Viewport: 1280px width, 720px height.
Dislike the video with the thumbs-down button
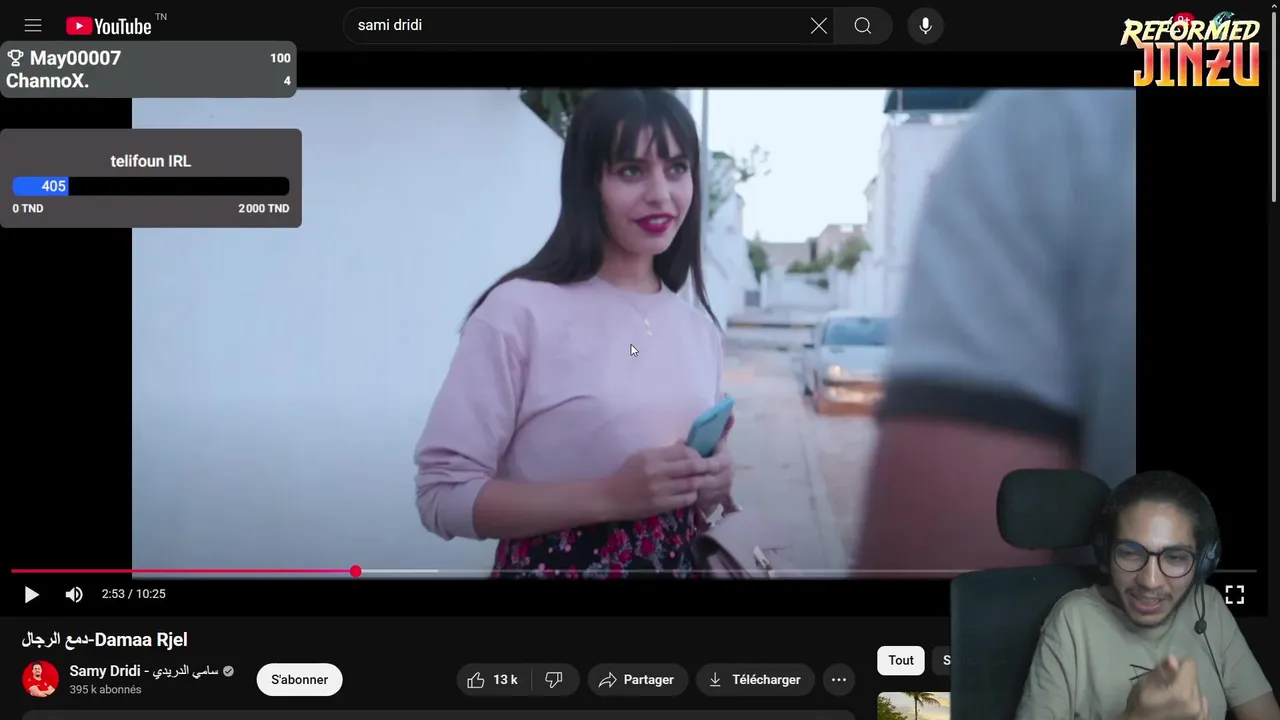554,680
